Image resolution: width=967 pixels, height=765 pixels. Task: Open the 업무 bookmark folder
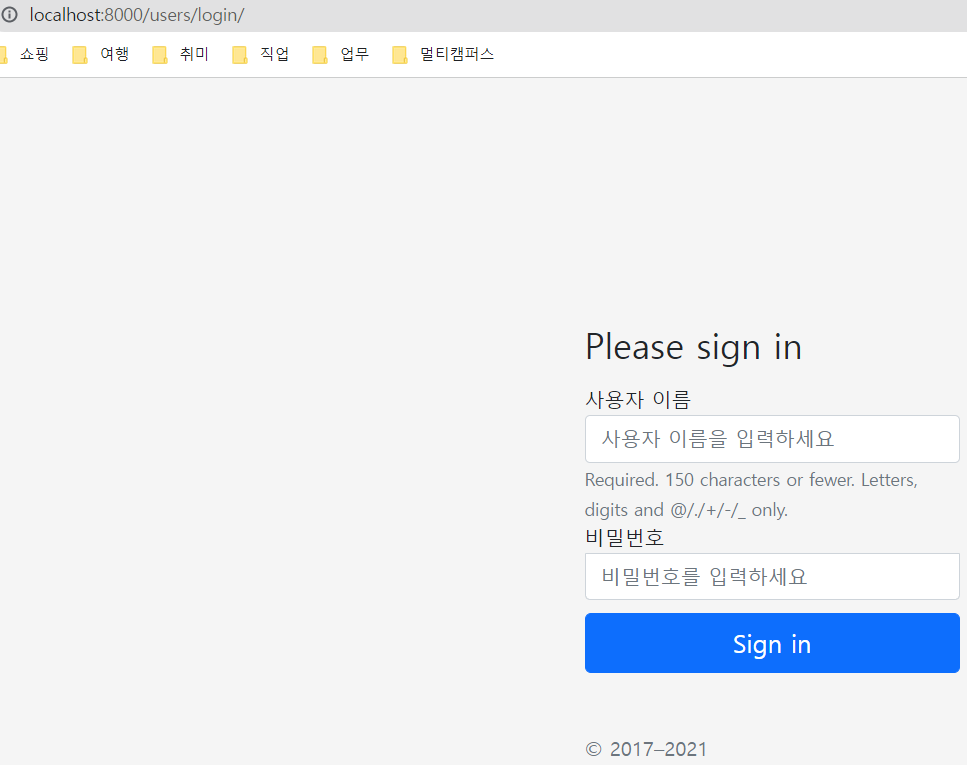pyautogui.click(x=341, y=54)
